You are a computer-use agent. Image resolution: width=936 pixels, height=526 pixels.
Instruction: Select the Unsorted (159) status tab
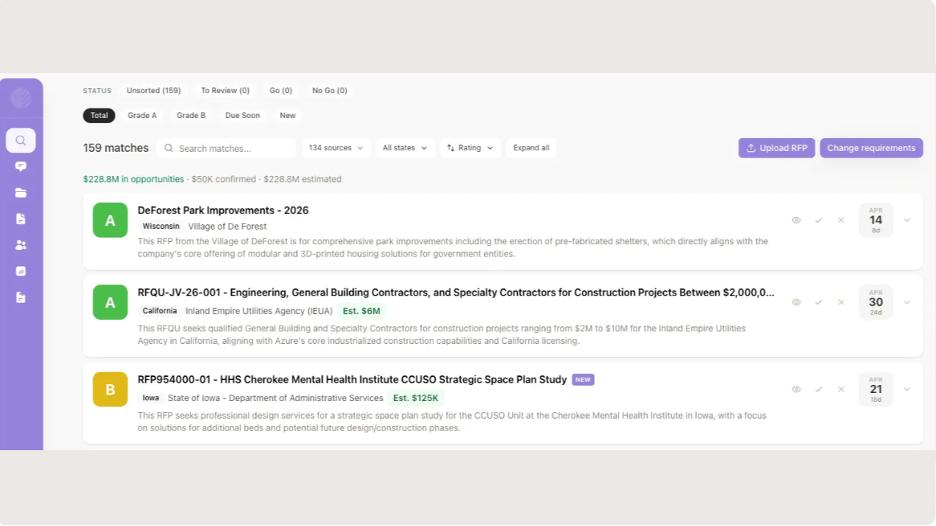coord(153,91)
